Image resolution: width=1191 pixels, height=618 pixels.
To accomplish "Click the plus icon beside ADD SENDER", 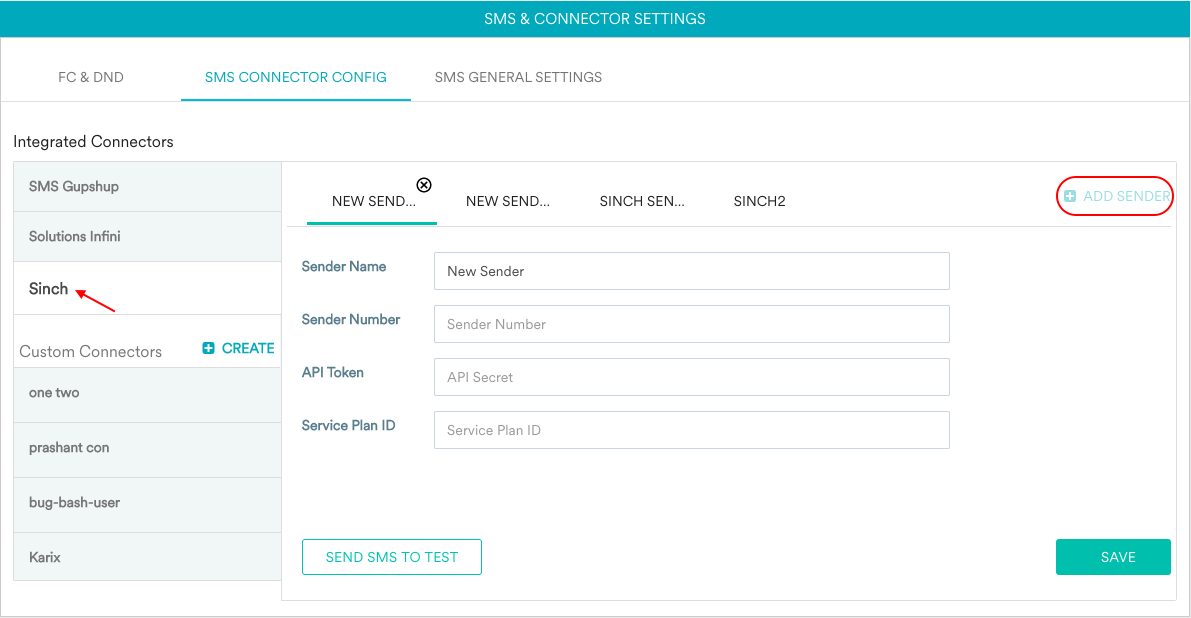I will tap(1069, 196).
